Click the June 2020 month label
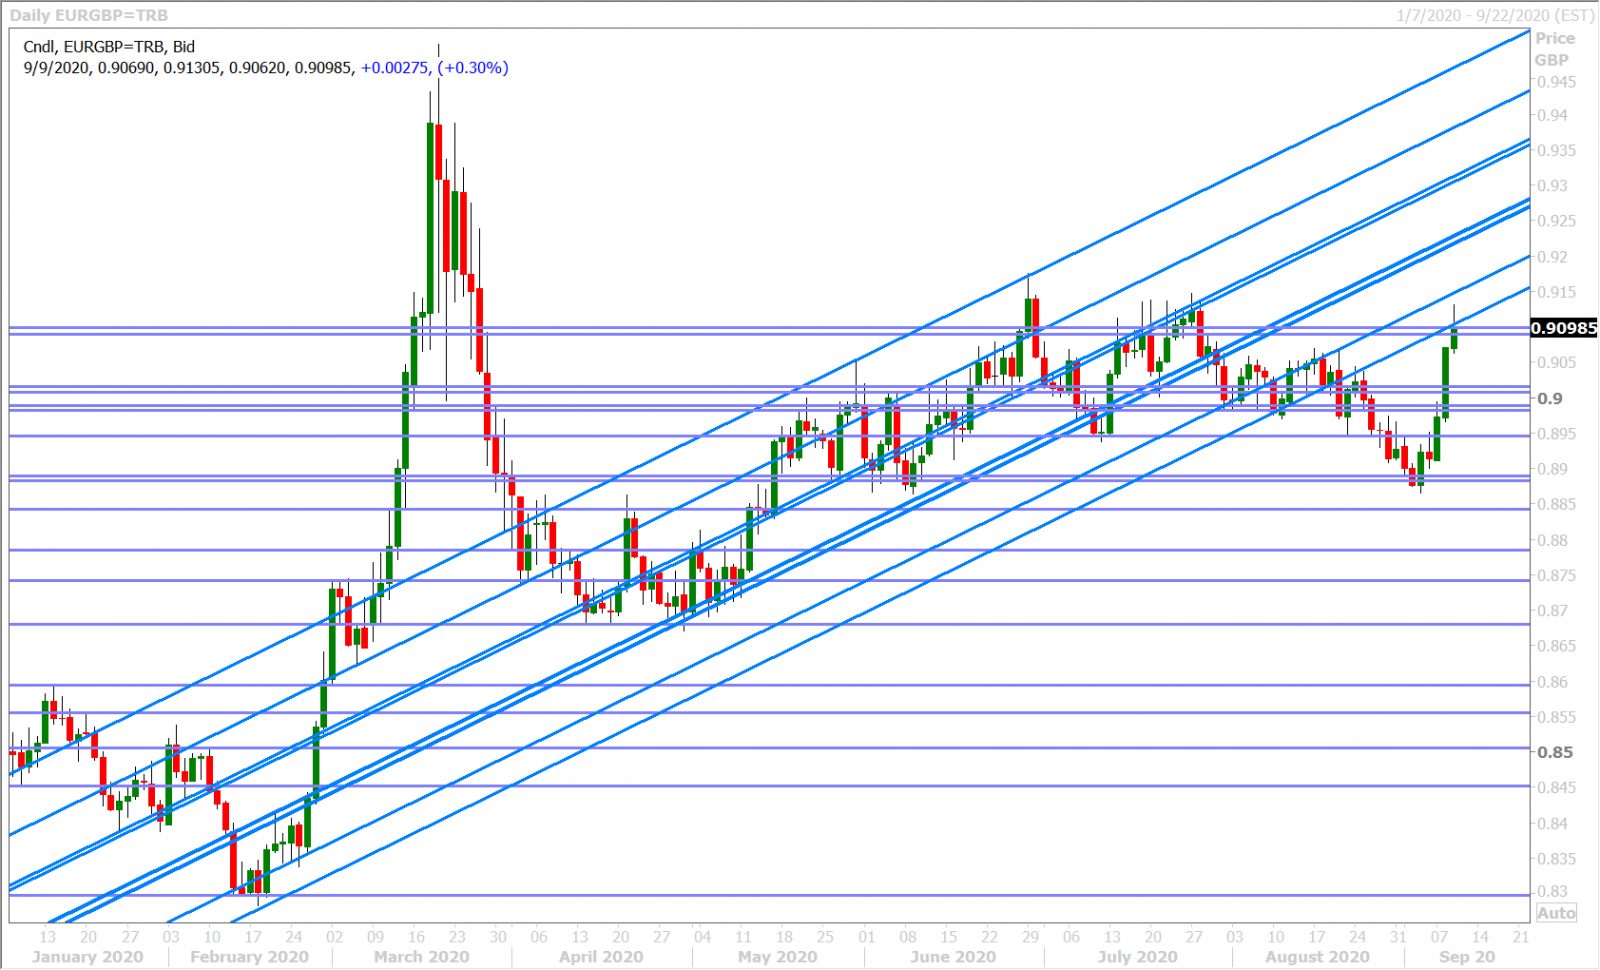The width and height of the screenshot is (1600, 970). (953, 957)
